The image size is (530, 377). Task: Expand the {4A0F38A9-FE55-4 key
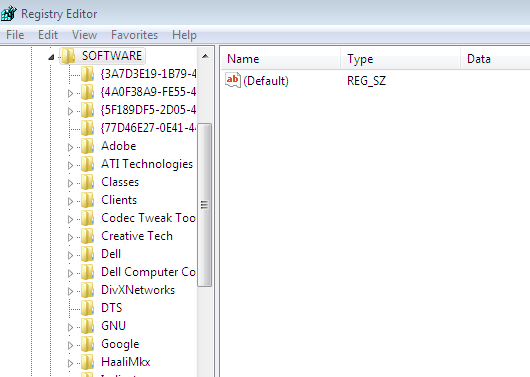click(70, 93)
